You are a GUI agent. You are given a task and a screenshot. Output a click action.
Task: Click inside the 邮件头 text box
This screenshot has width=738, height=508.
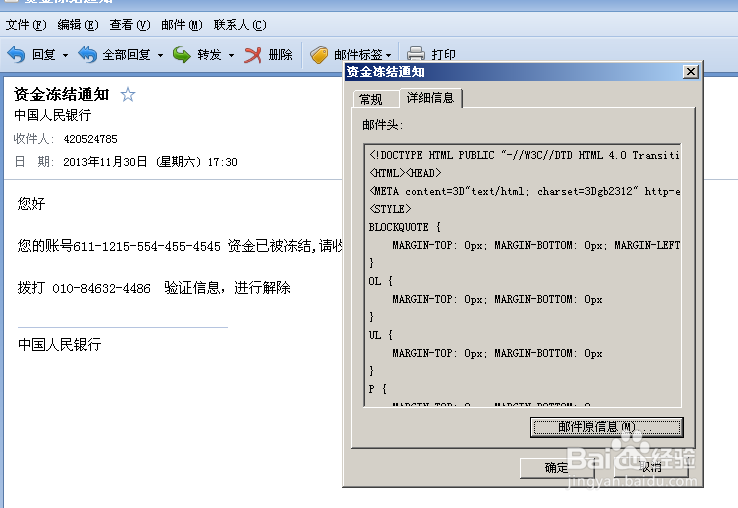(x=522, y=275)
